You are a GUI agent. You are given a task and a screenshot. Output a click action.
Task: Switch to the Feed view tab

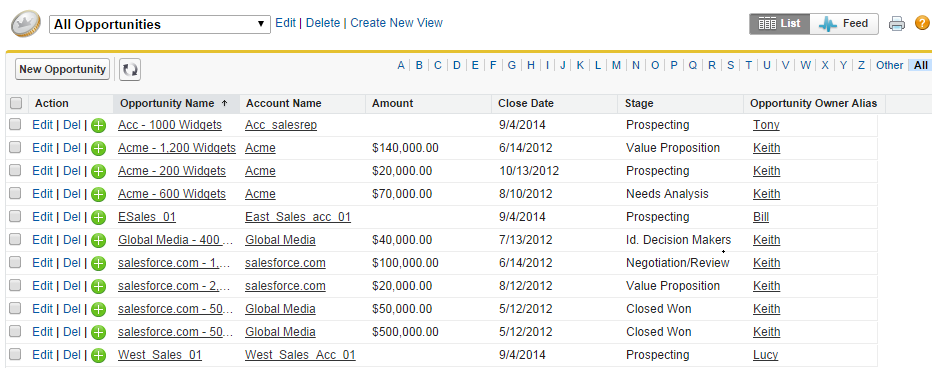coord(844,24)
